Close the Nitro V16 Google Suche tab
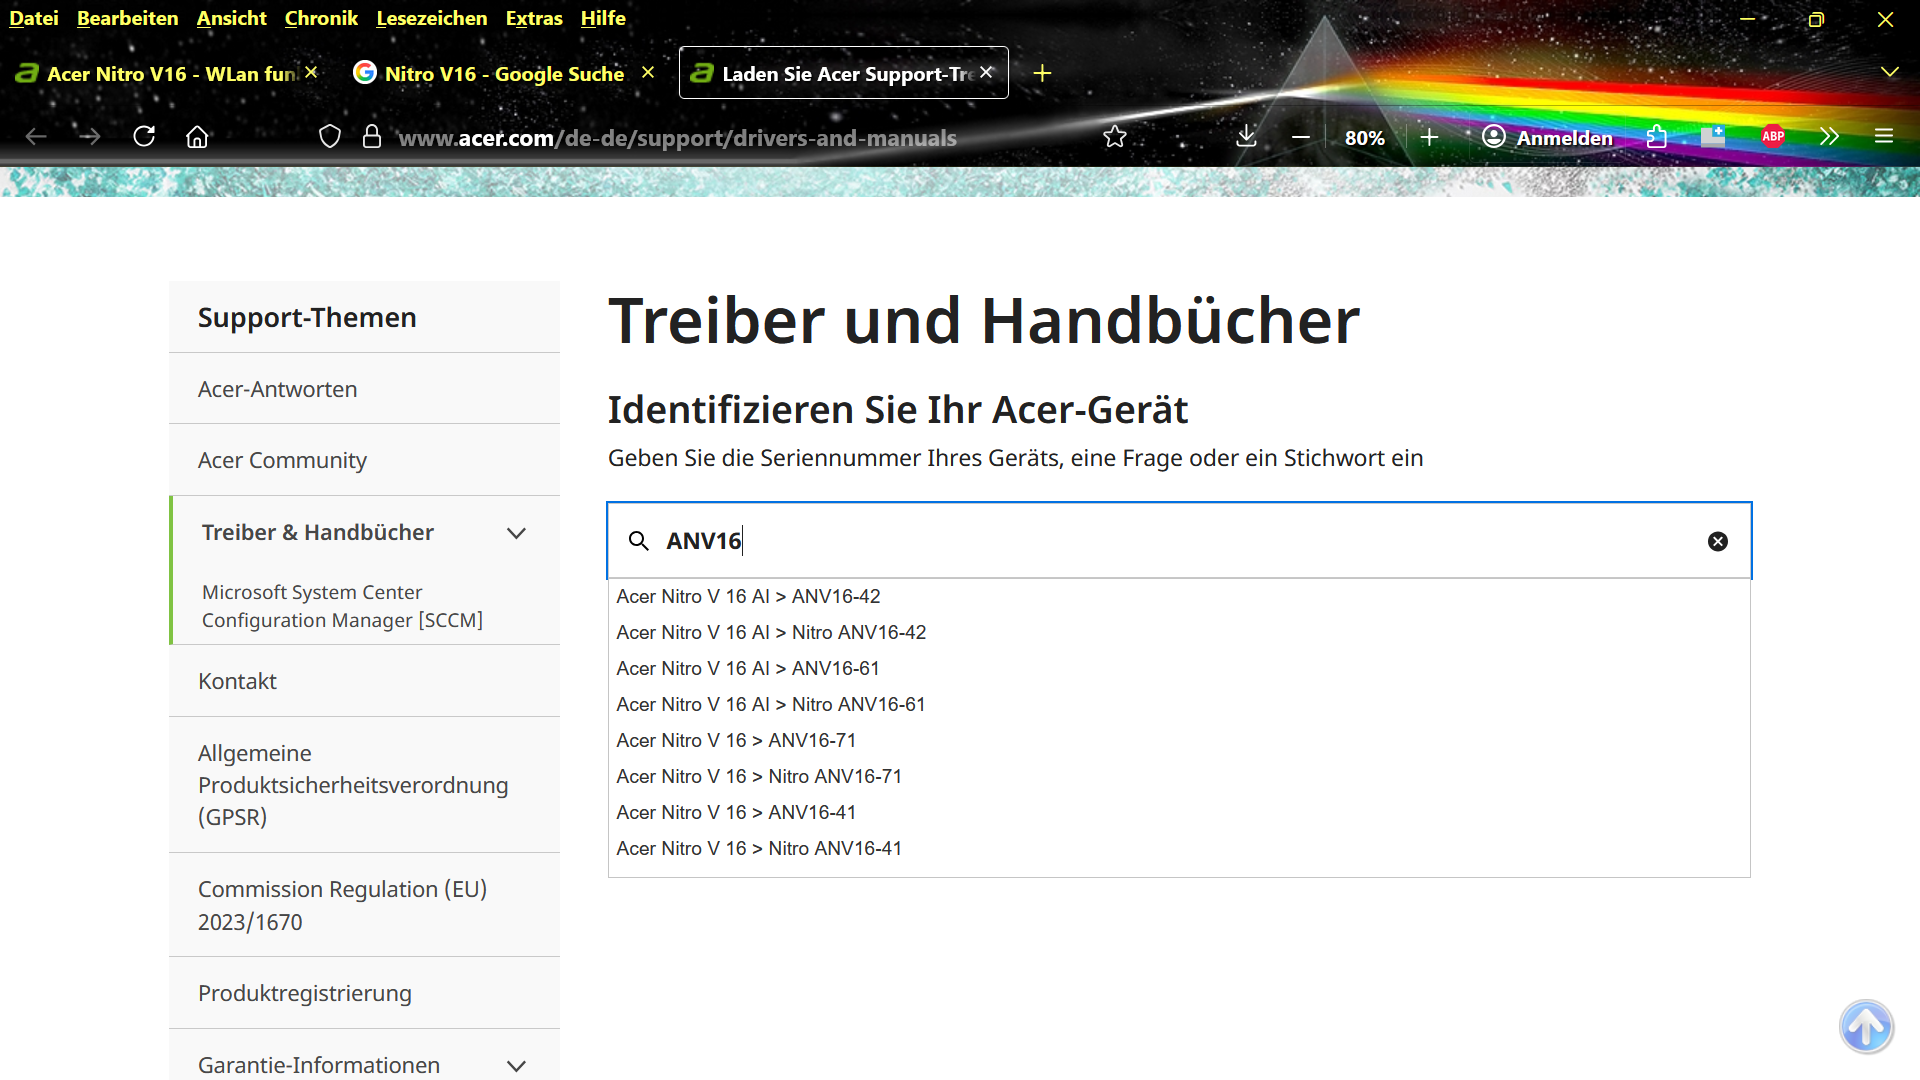Viewport: 1920px width, 1080px height. 648,73
